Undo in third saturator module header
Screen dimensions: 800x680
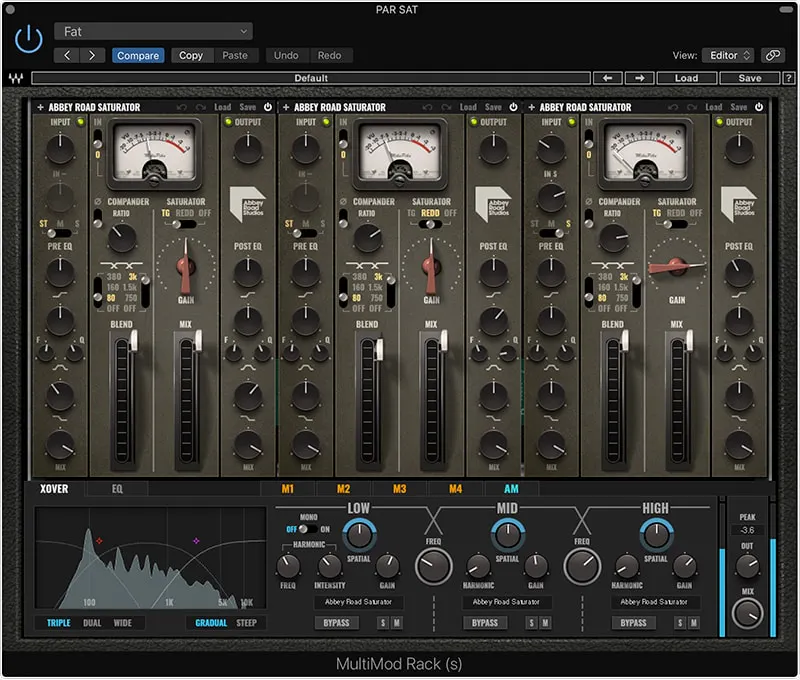pyautogui.click(x=673, y=107)
